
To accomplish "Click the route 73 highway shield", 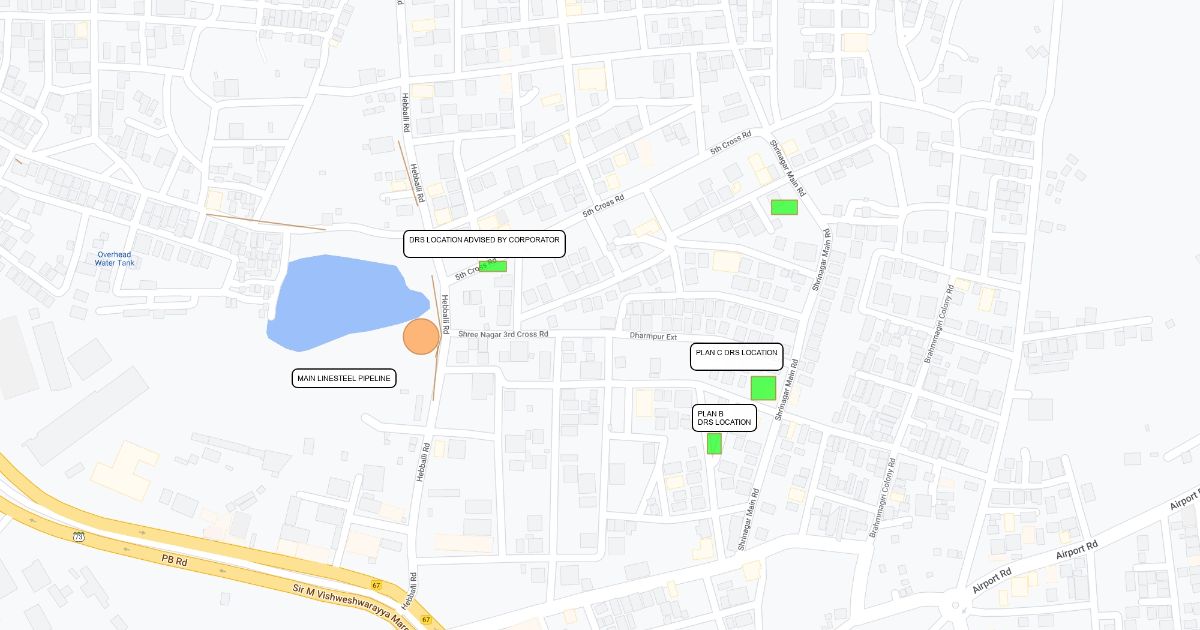I will click(x=78, y=537).
